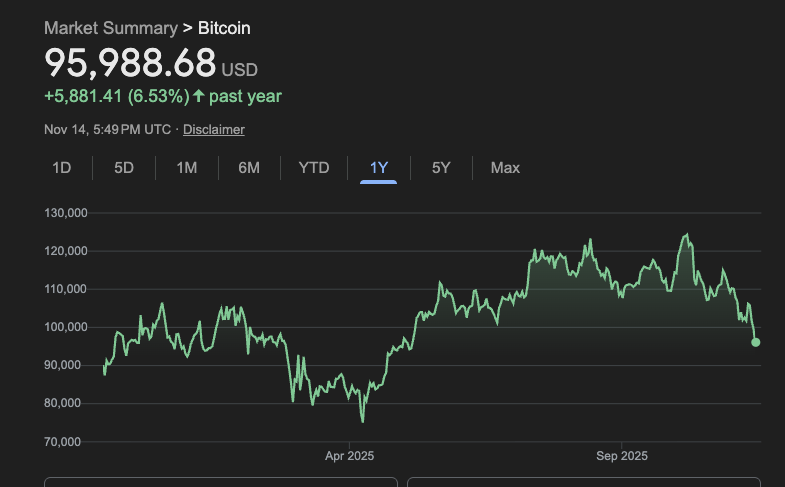Viewport: 785px width, 487px height.
Task: Click the 130,000 y-axis label
Action: pyautogui.click(x=66, y=213)
